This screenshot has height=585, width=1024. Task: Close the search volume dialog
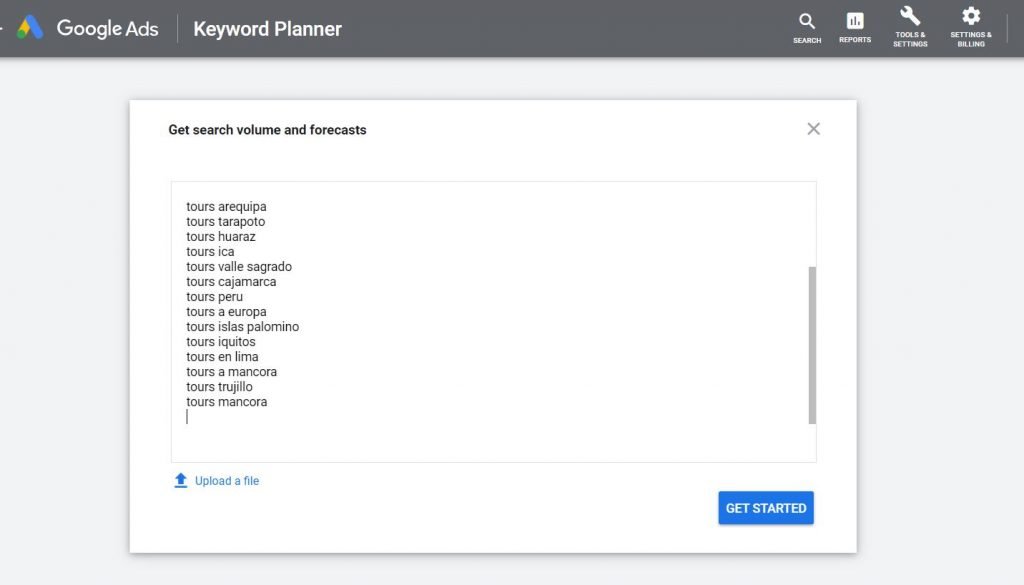coord(813,129)
